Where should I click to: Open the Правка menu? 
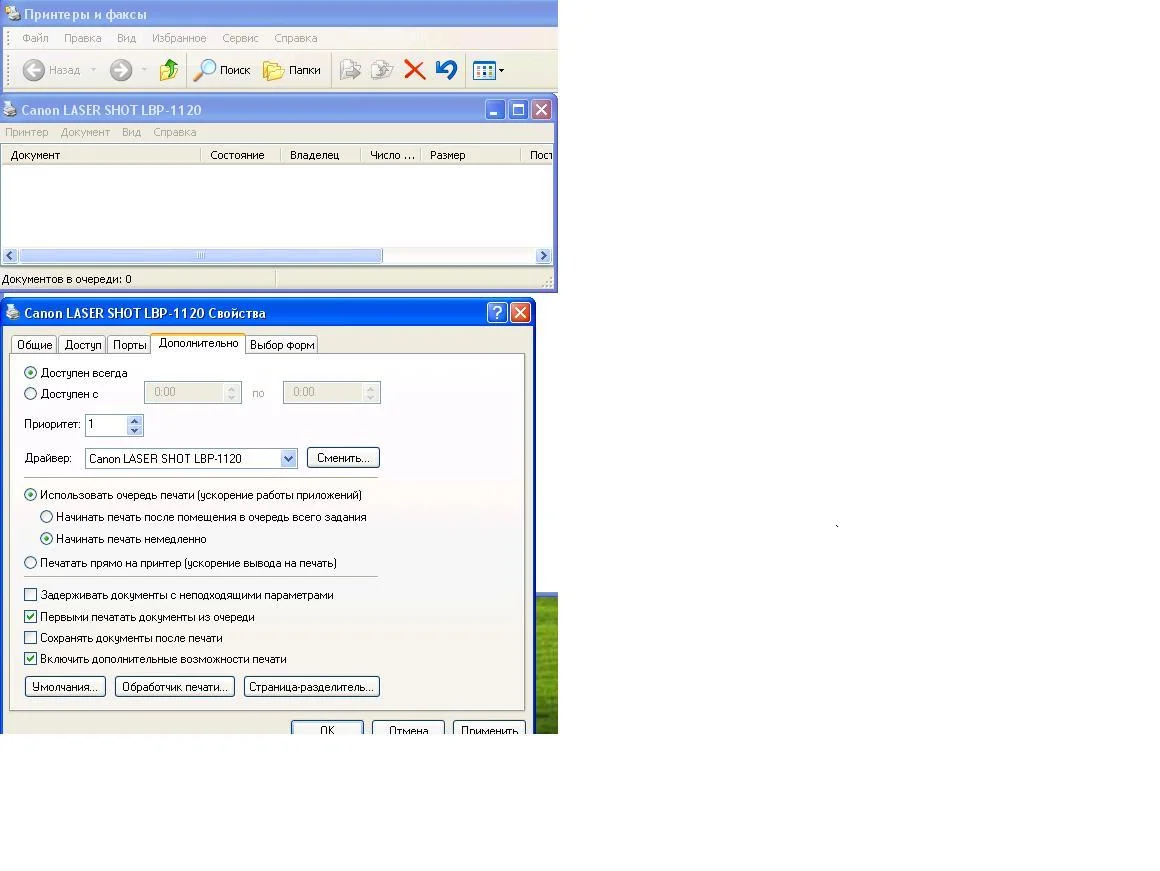(82, 38)
